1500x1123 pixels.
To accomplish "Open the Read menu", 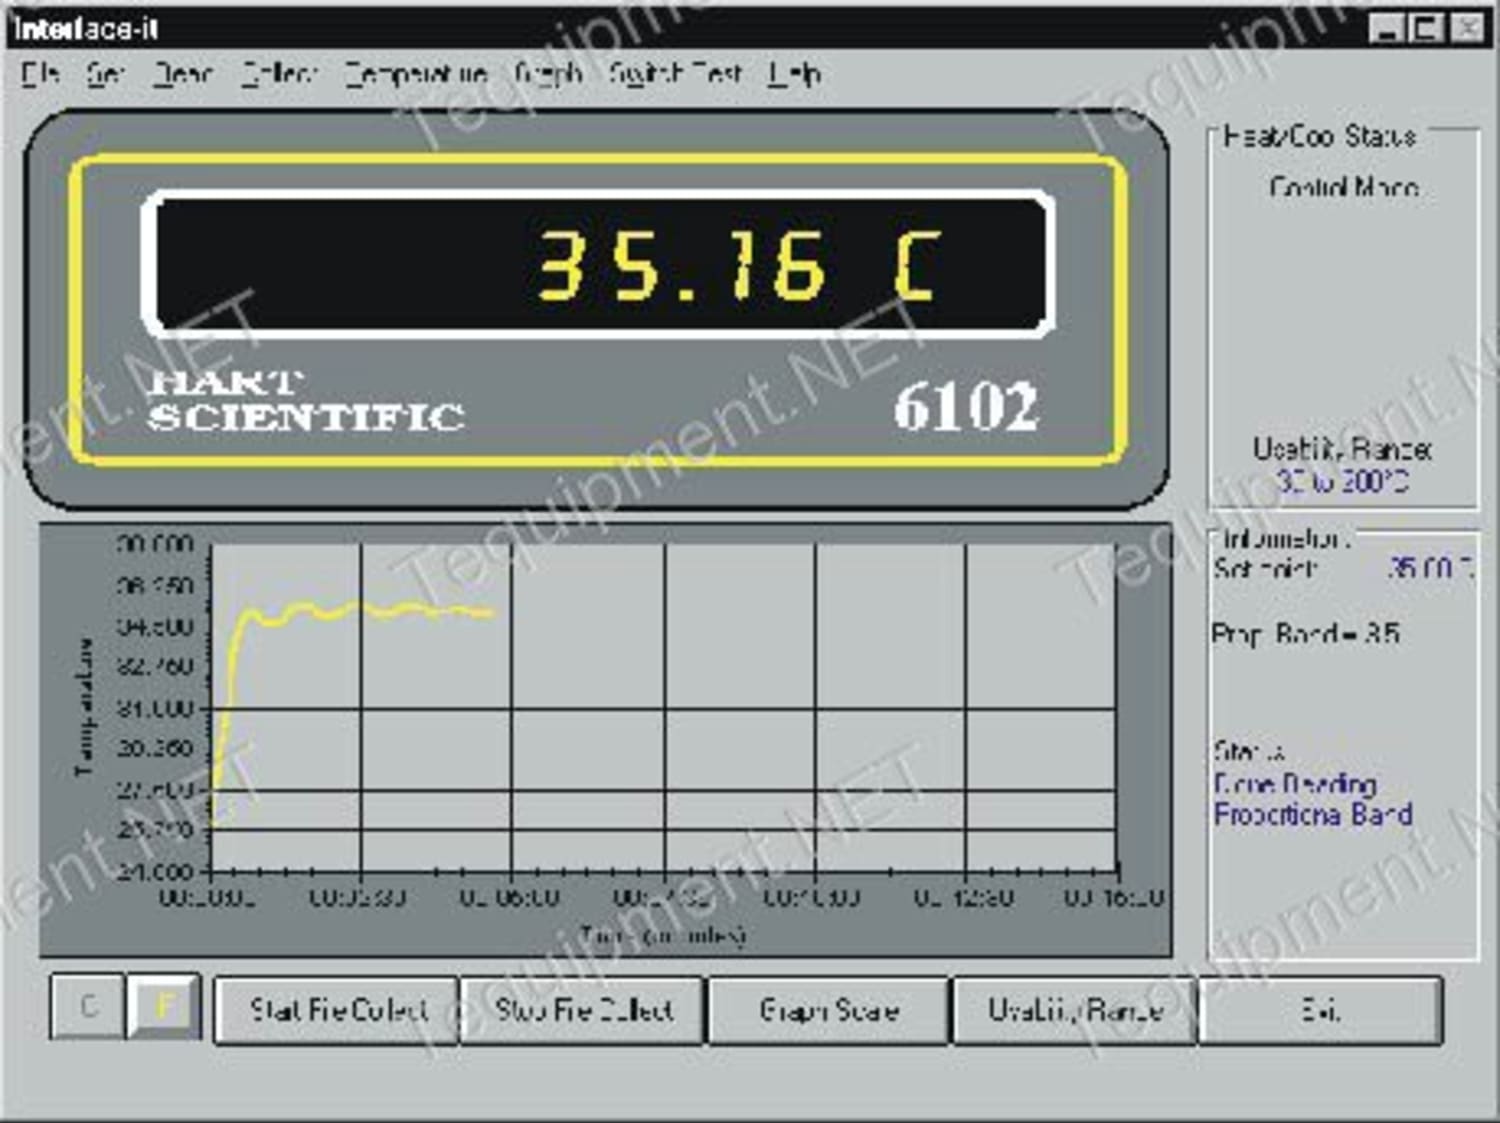I will point(185,74).
